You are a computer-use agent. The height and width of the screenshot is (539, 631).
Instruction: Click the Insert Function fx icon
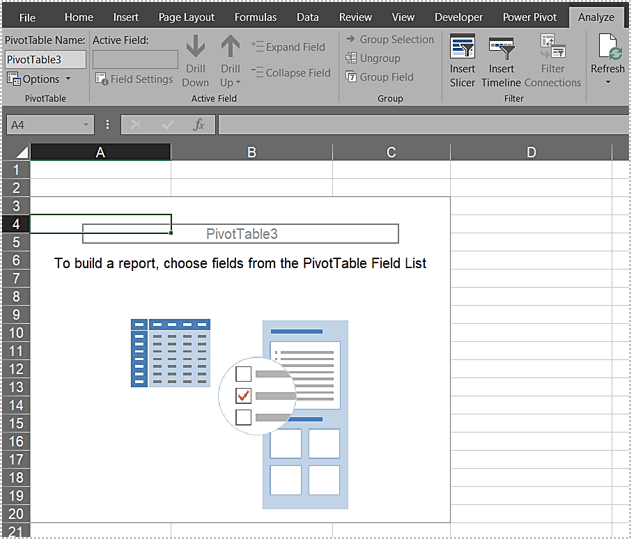click(199, 125)
